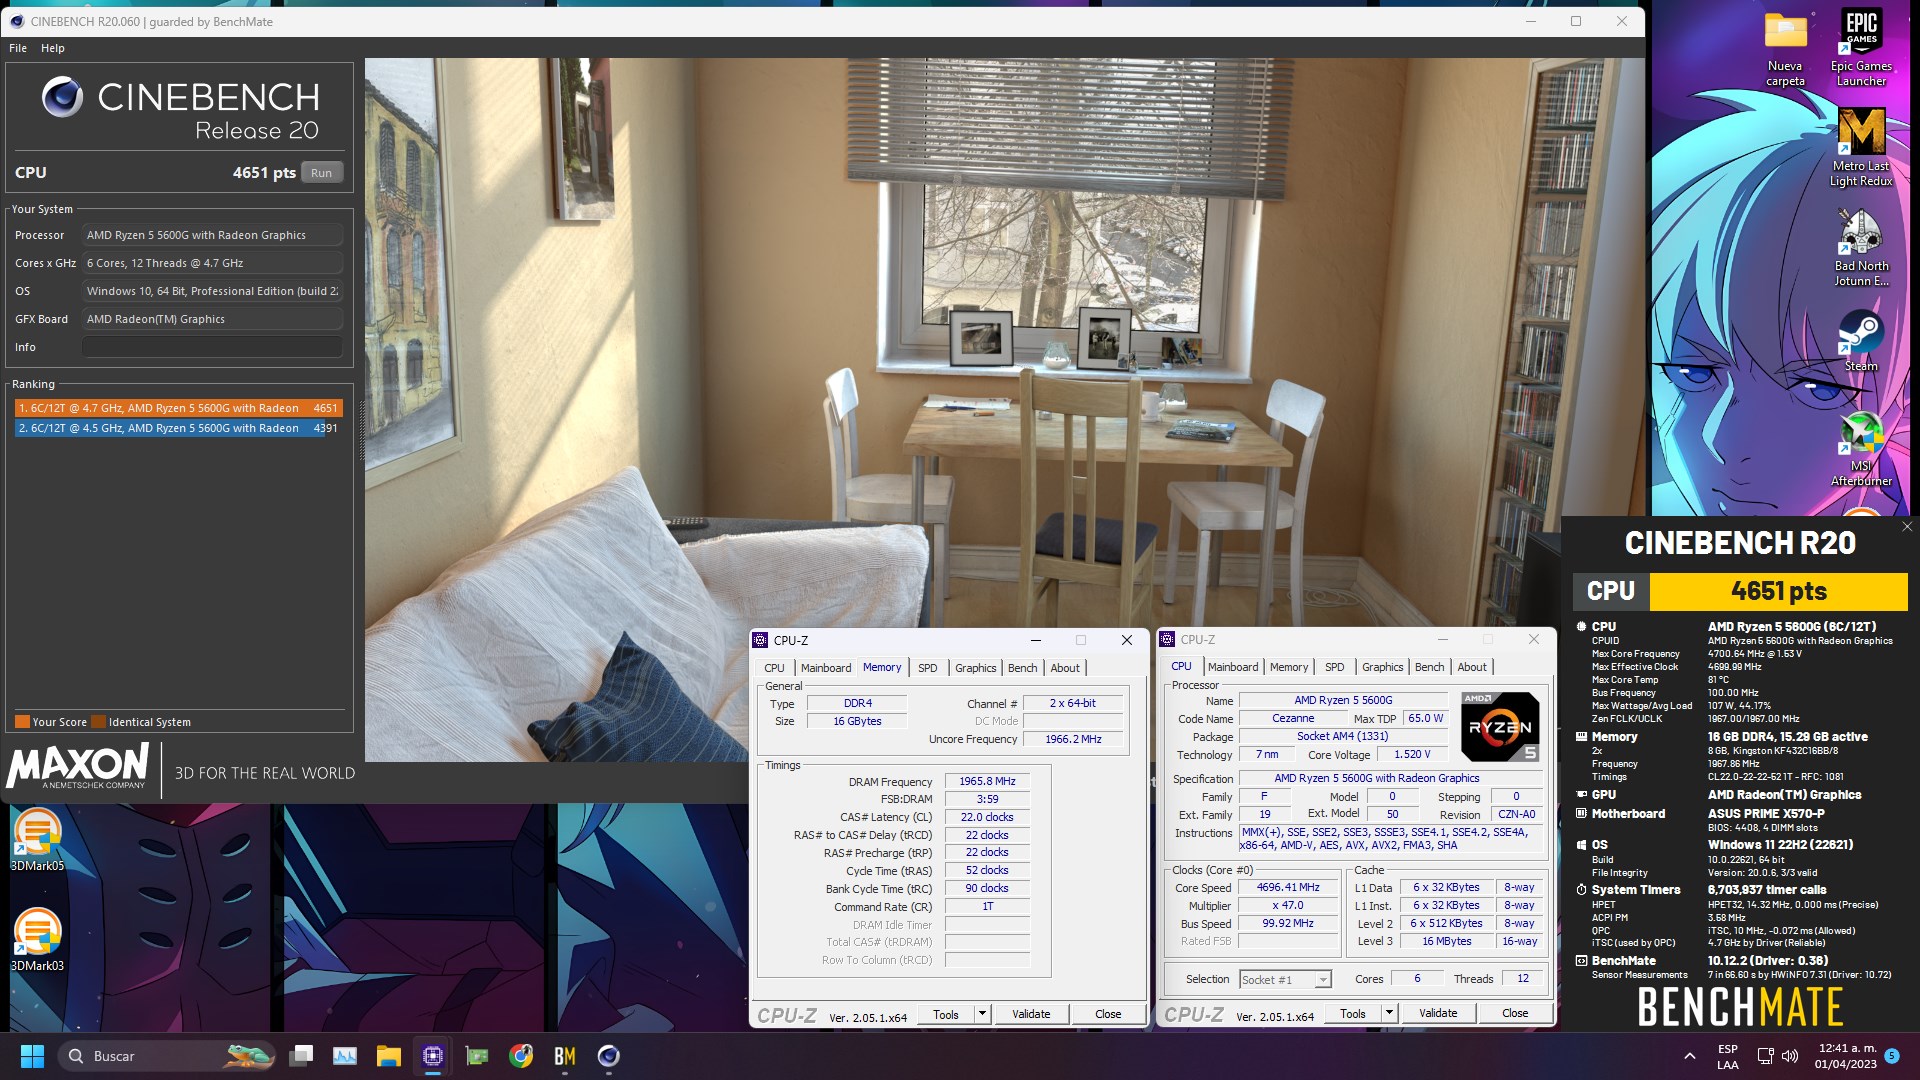Launch Metro Last Light Redux shortcut
The height and width of the screenshot is (1080, 1920).
point(1861,147)
